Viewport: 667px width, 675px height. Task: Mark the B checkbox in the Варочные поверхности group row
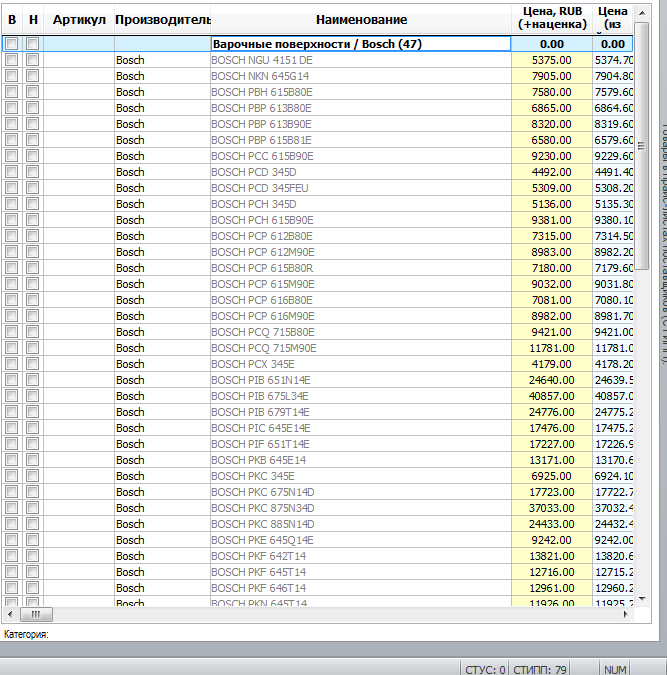12,43
